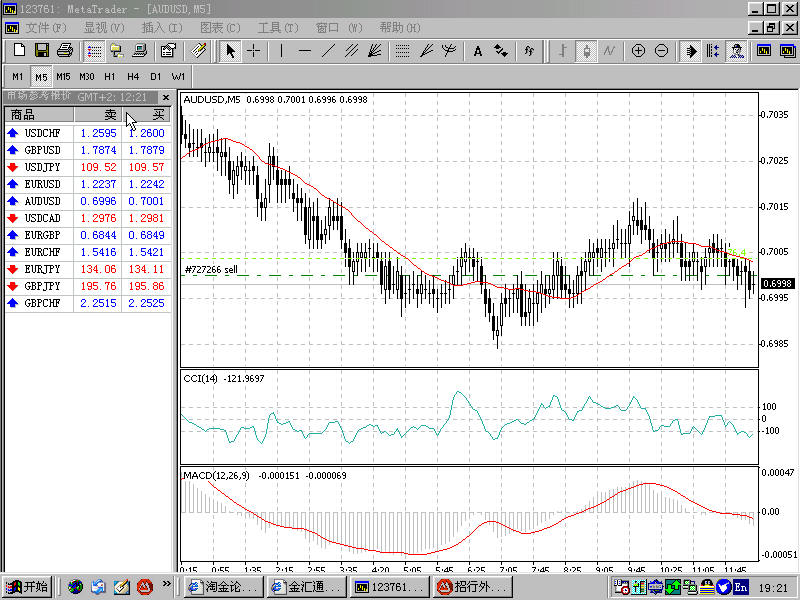Click the CCI(14) indicator label
The image size is (800, 600).
click(201, 379)
